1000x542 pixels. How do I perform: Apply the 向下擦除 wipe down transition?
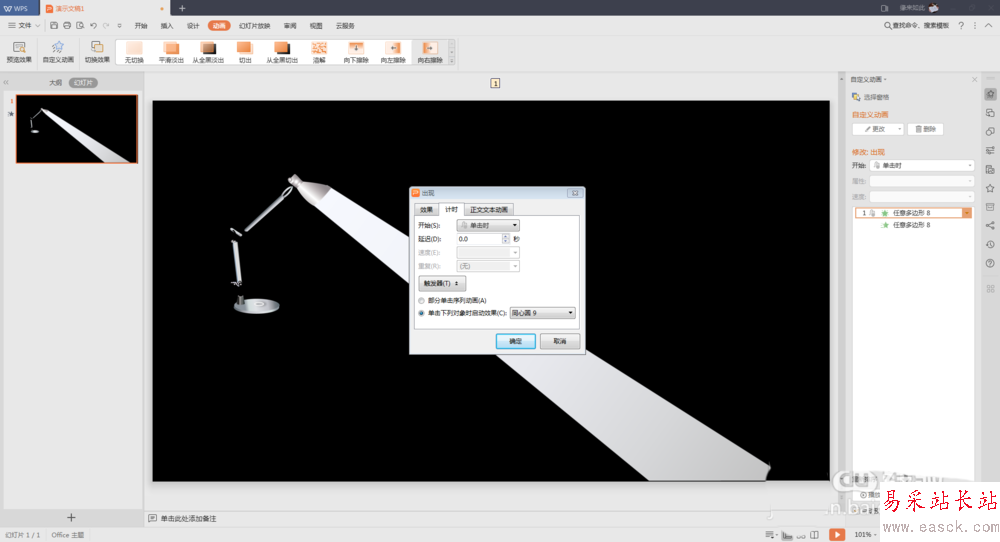point(356,52)
